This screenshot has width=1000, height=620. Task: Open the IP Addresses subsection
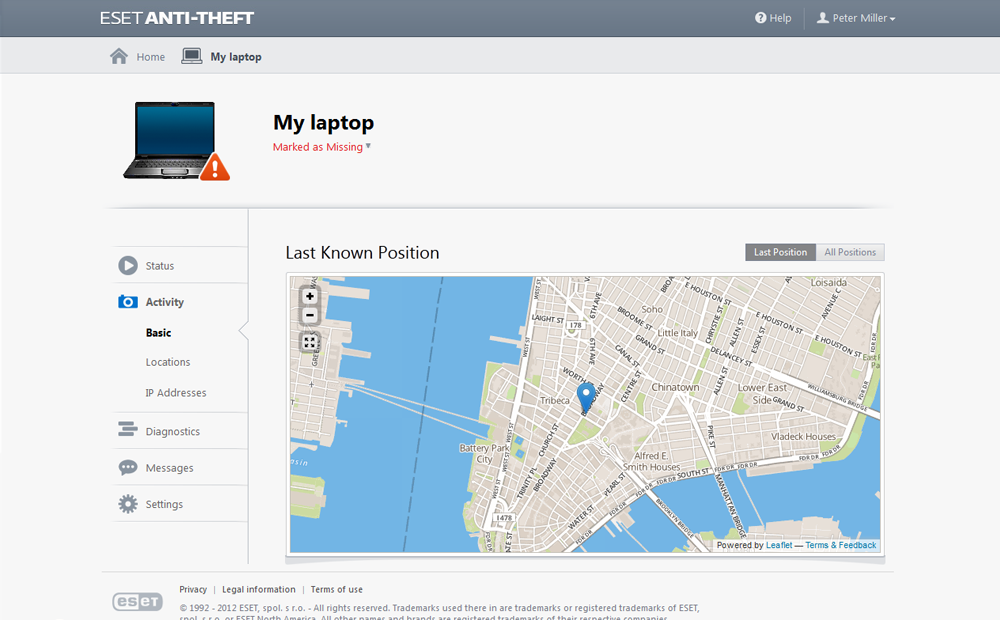coord(176,393)
